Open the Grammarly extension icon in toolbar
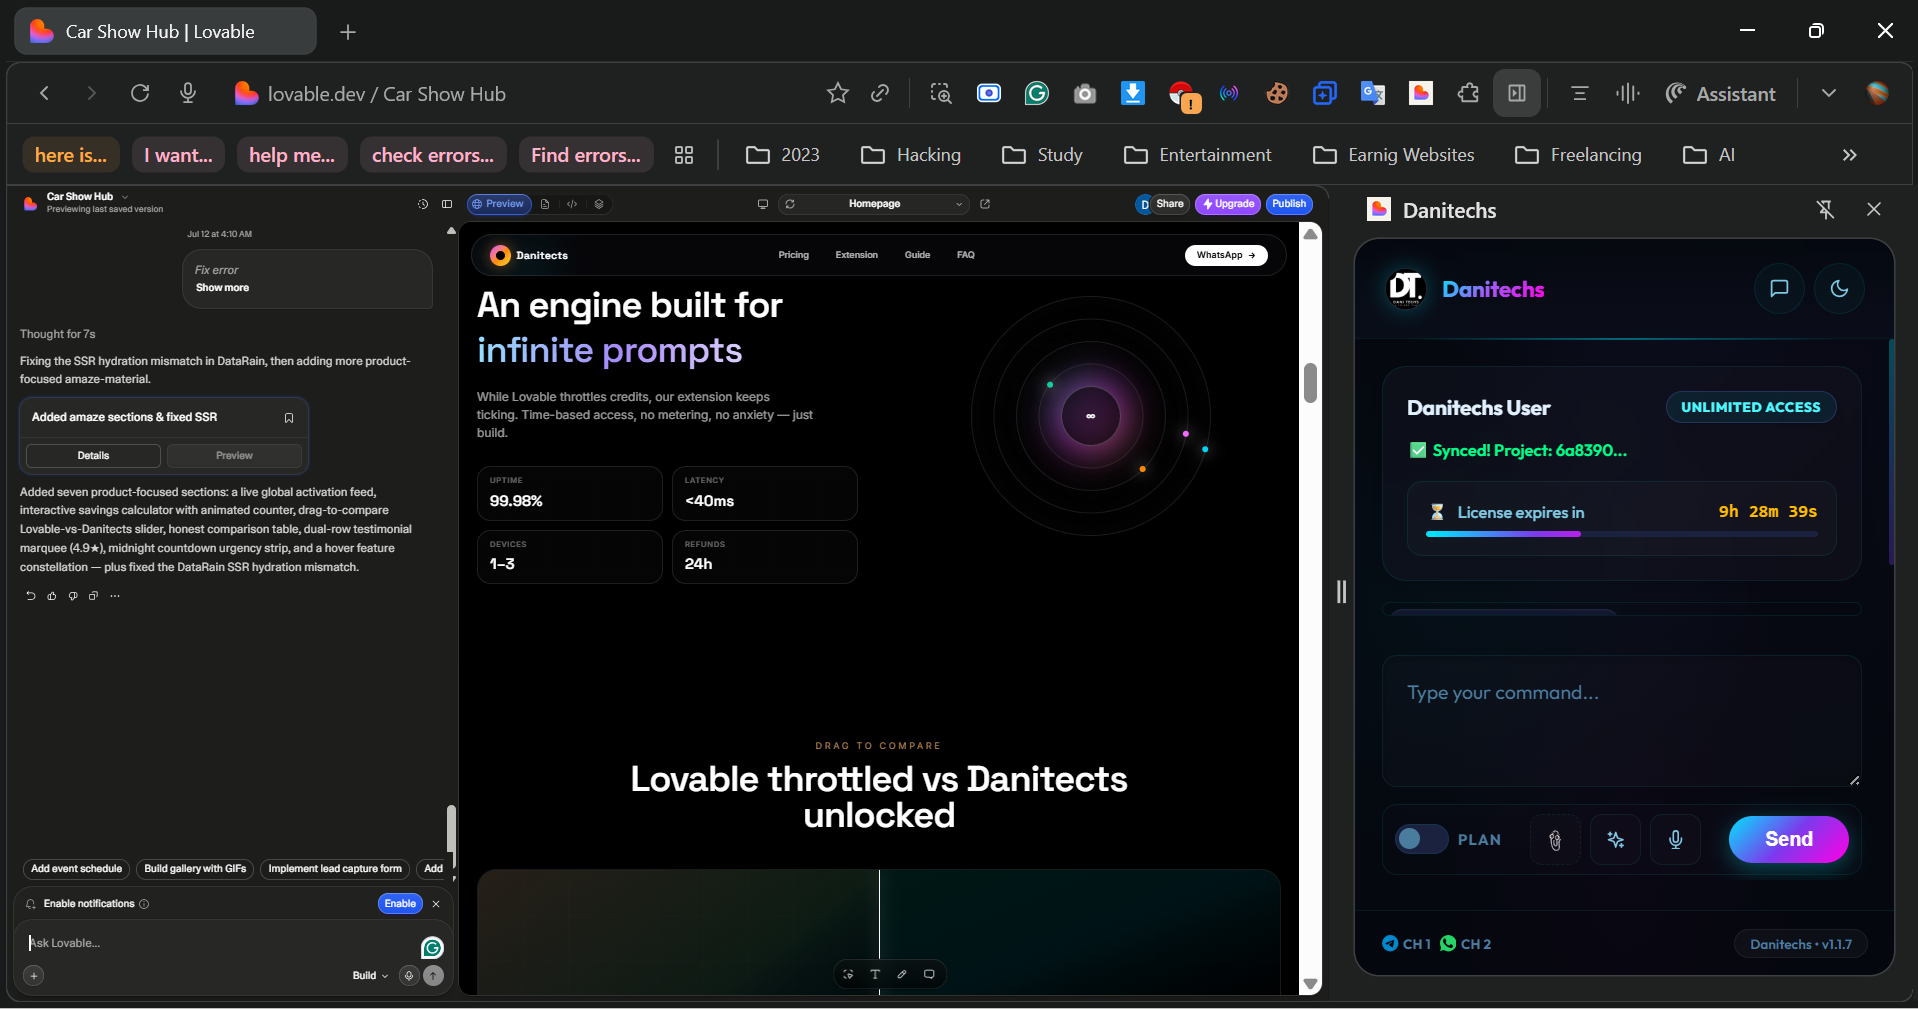 point(1037,93)
